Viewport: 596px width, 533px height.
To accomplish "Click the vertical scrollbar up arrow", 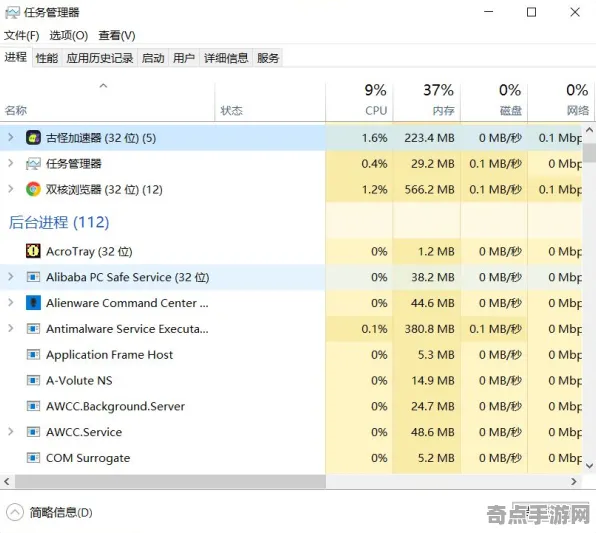I will pyautogui.click(x=589, y=130).
